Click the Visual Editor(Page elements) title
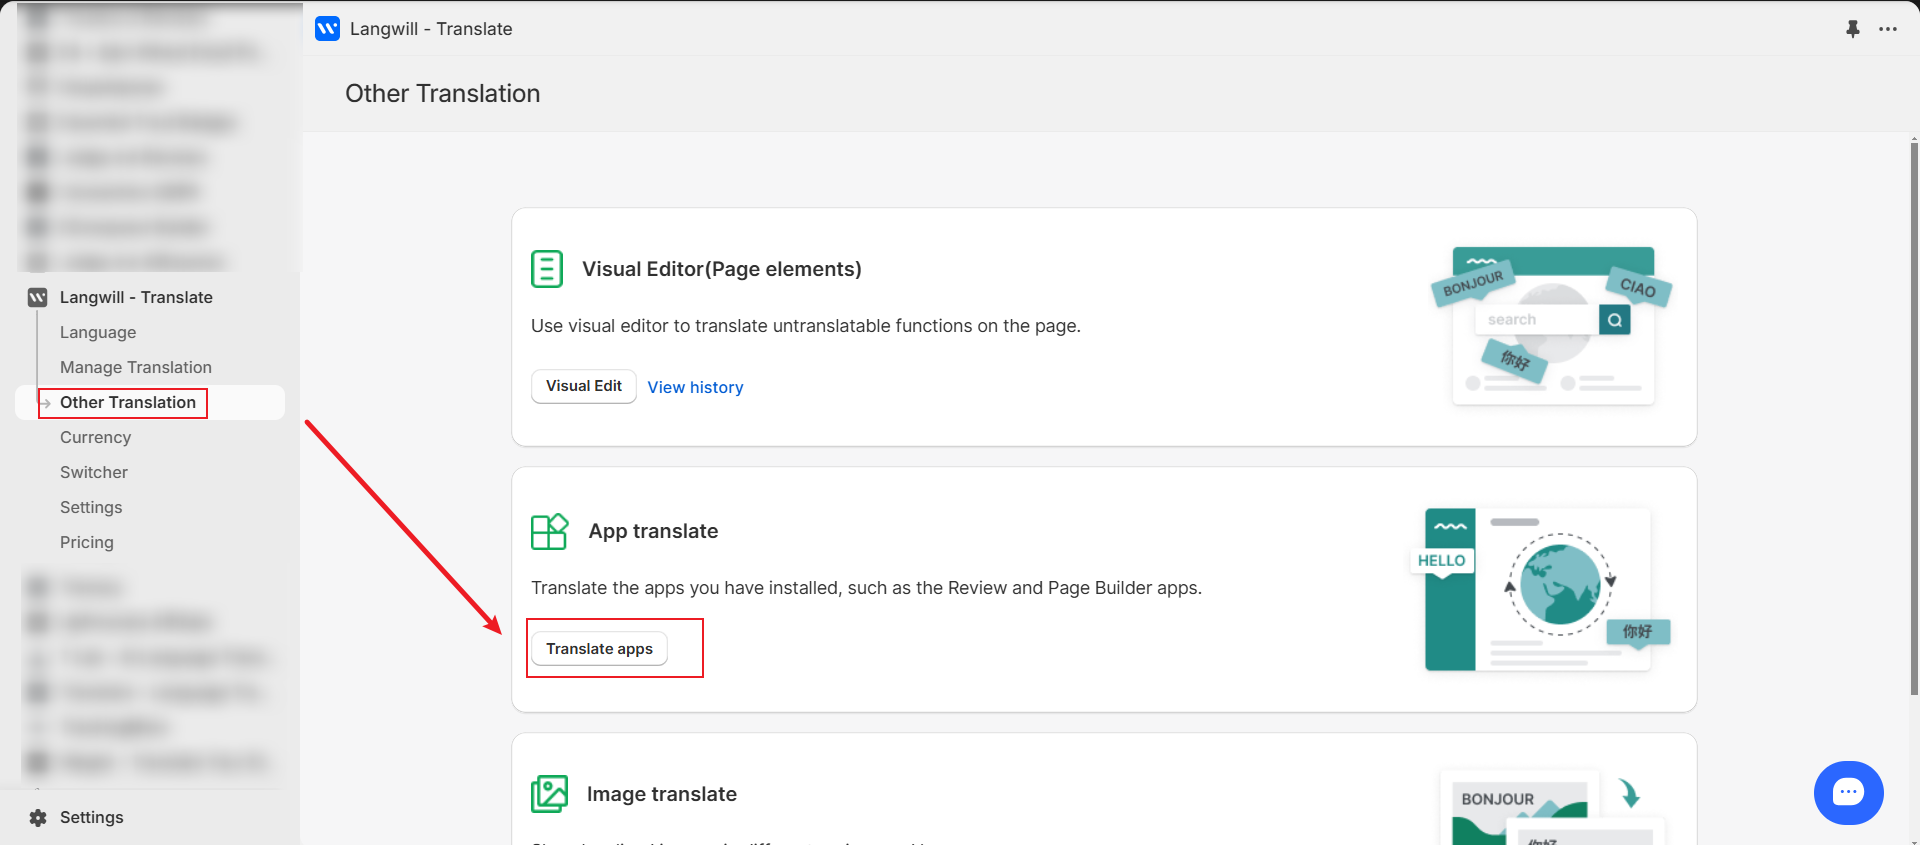Screen dimensions: 1920x845 pyautogui.click(x=722, y=269)
